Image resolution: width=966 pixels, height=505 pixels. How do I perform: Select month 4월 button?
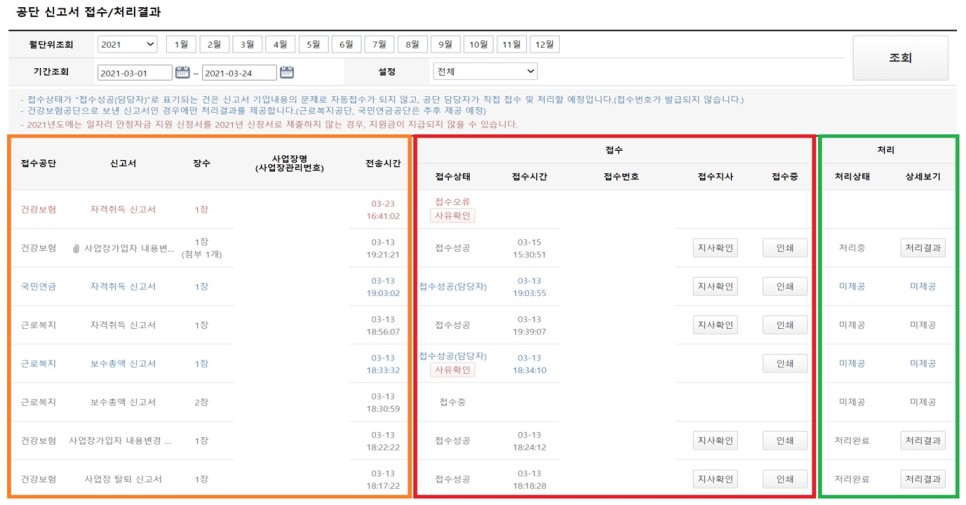point(280,44)
